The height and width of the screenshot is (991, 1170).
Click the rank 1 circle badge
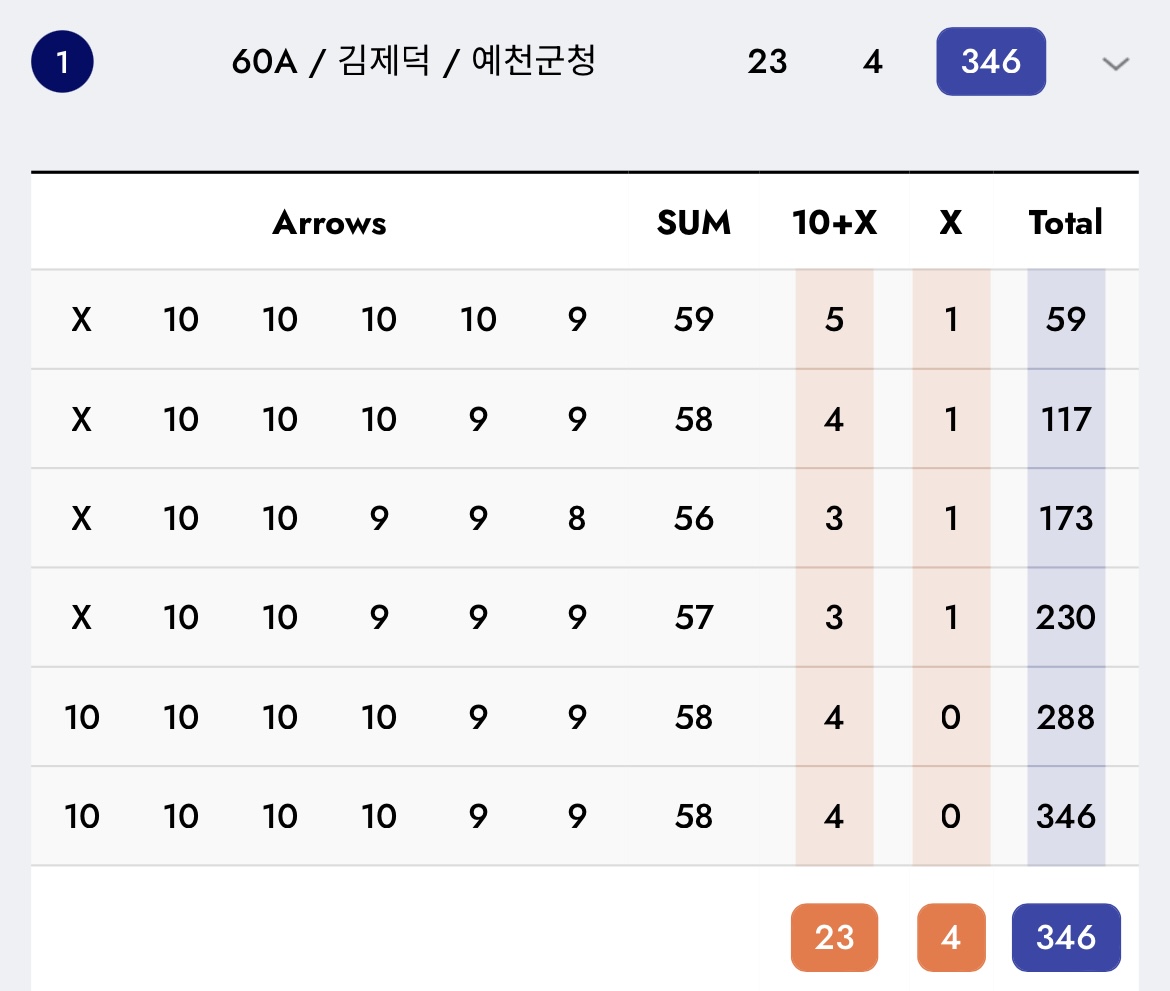click(62, 62)
